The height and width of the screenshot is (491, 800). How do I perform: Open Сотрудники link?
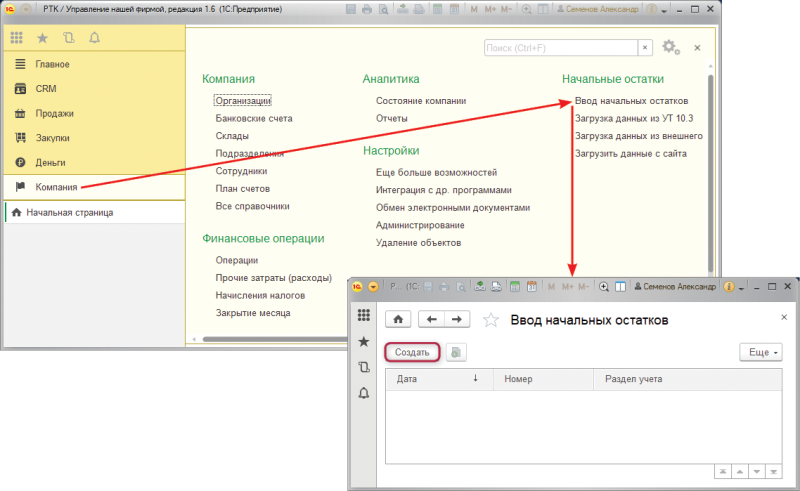coord(241,171)
